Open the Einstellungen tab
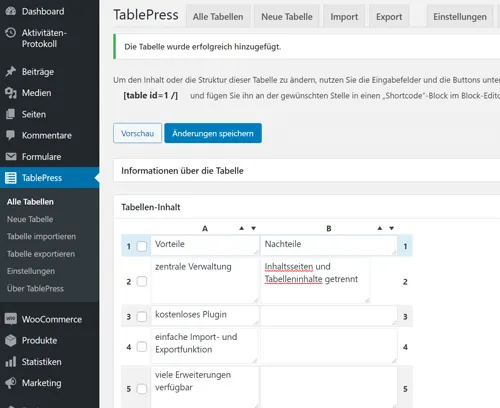Screen dimensions: 500x408 coord(460,16)
